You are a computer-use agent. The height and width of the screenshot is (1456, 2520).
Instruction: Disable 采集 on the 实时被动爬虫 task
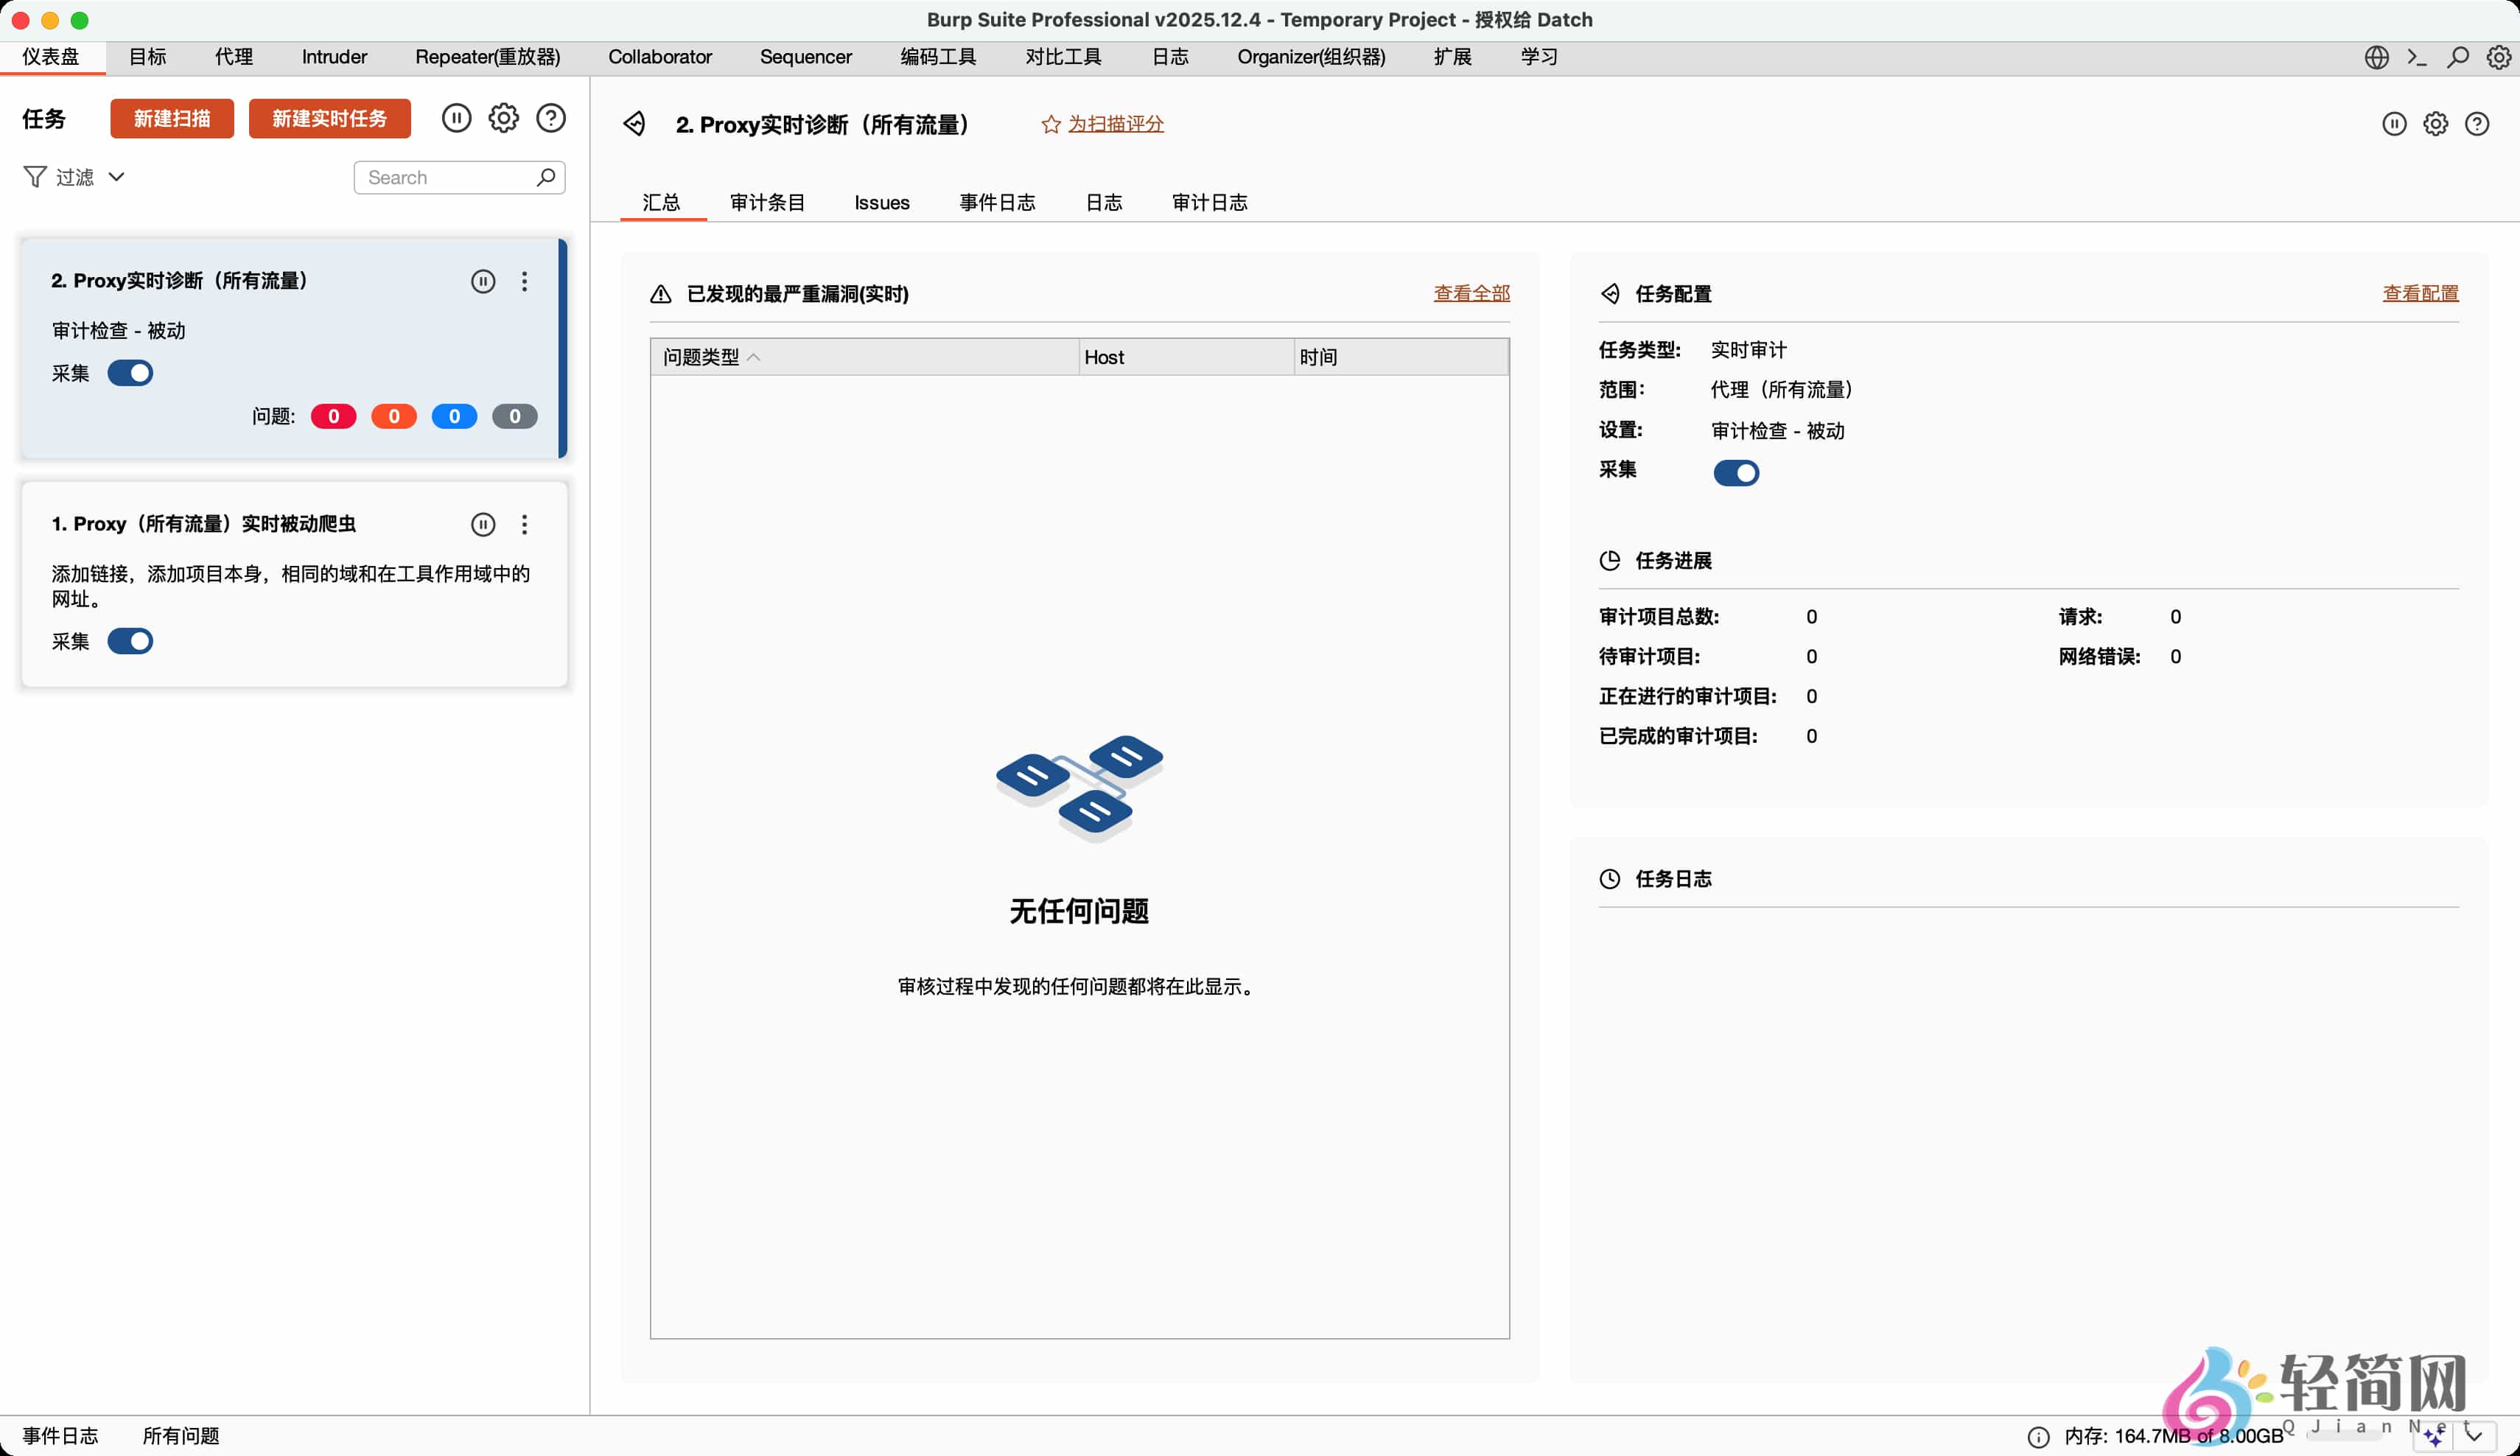[131, 641]
